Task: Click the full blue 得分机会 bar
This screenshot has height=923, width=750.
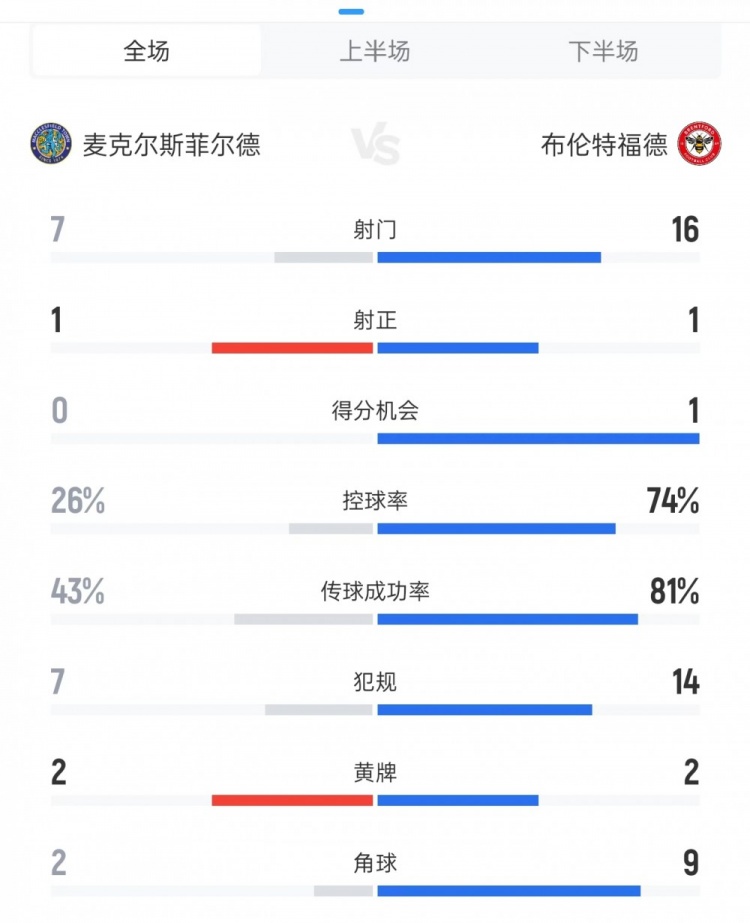Action: [x=538, y=438]
